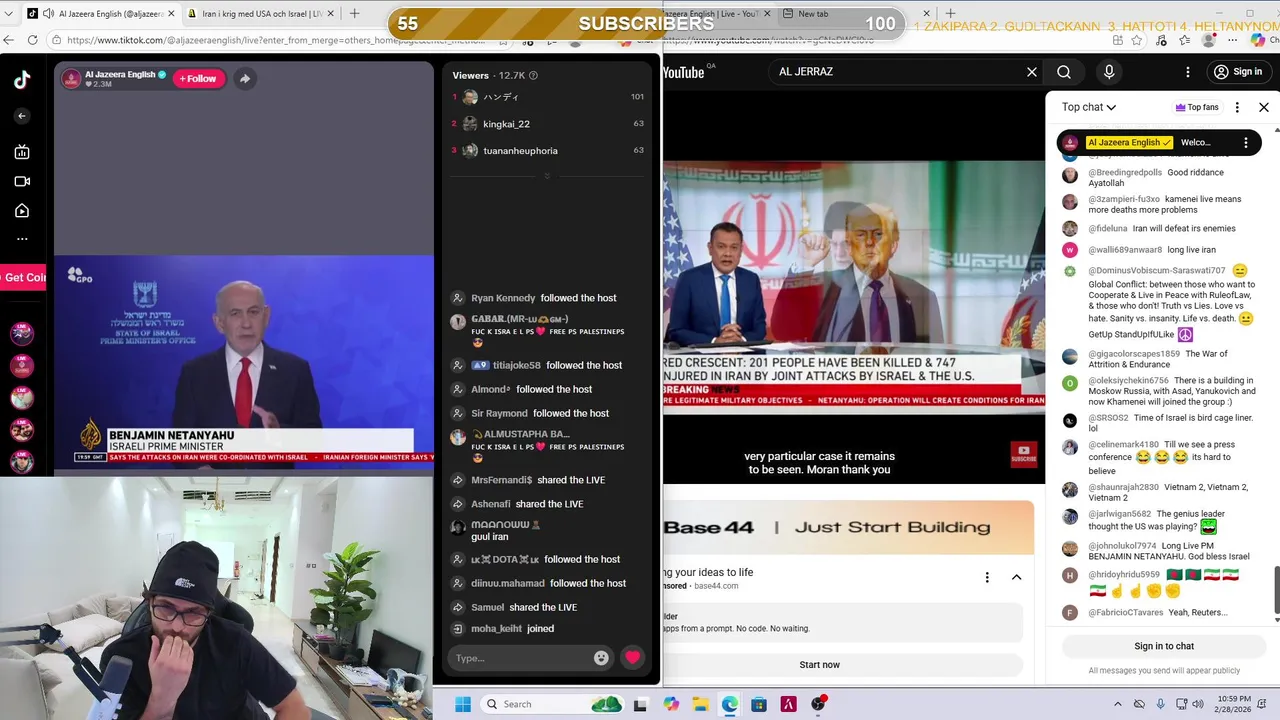The height and width of the screenshot is (720, 1280).
Task: Open @DominusVobiscum-Saraswati707 chat username
Action: click(1156, 270)
